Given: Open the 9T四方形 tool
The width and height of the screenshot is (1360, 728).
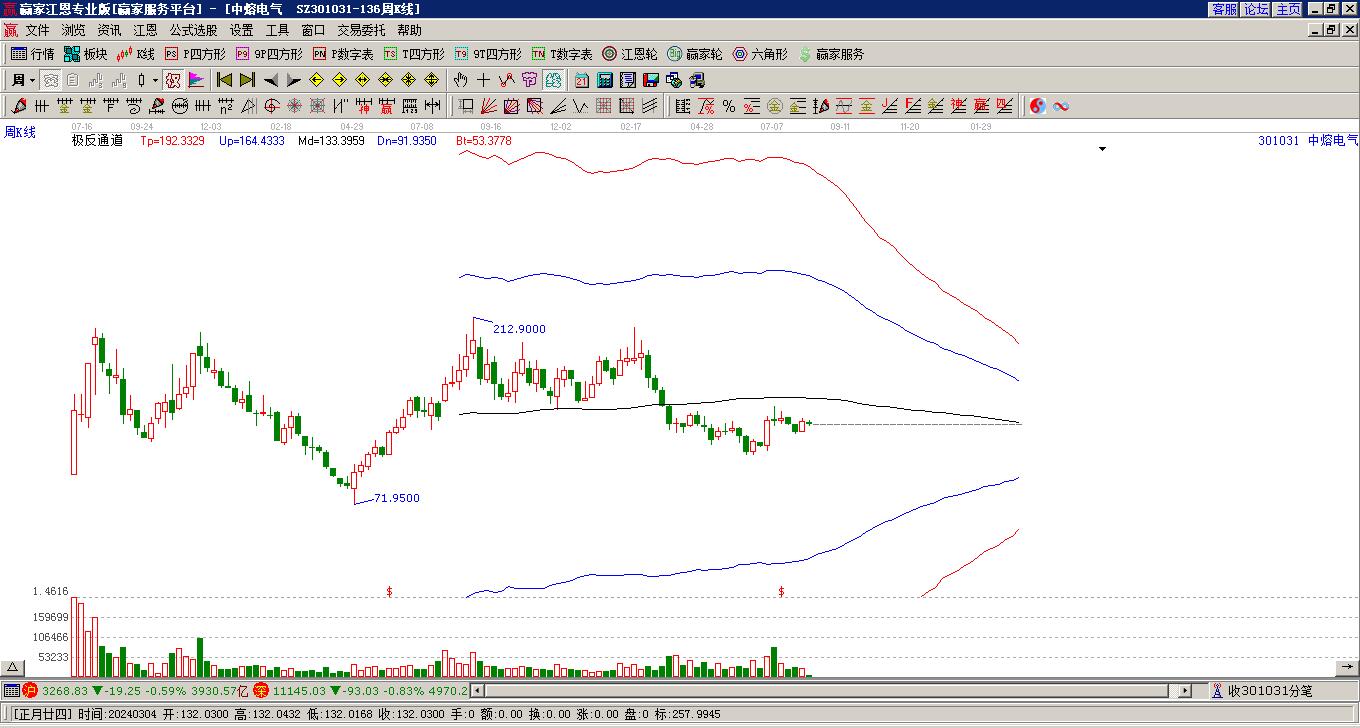Looking at the screenshot, I should click(488, 54).
